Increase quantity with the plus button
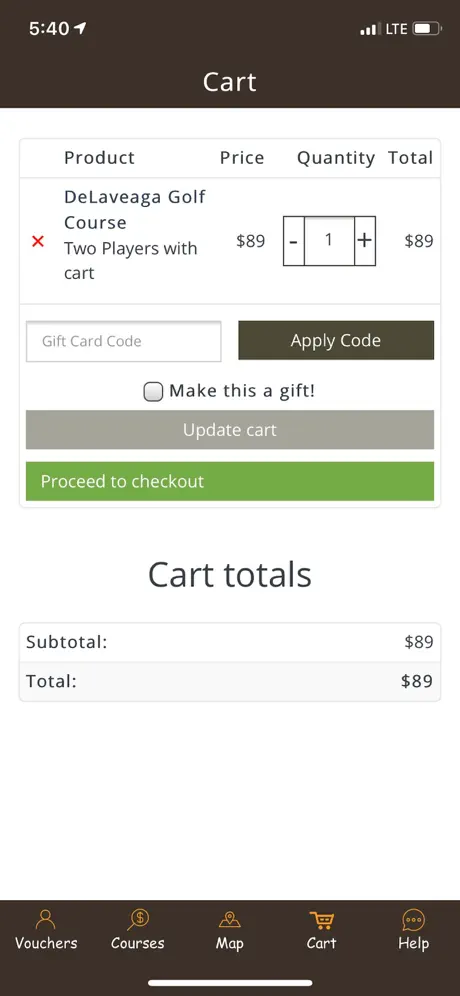Viewport: 460px width, 996px height. tap(365, 241)
